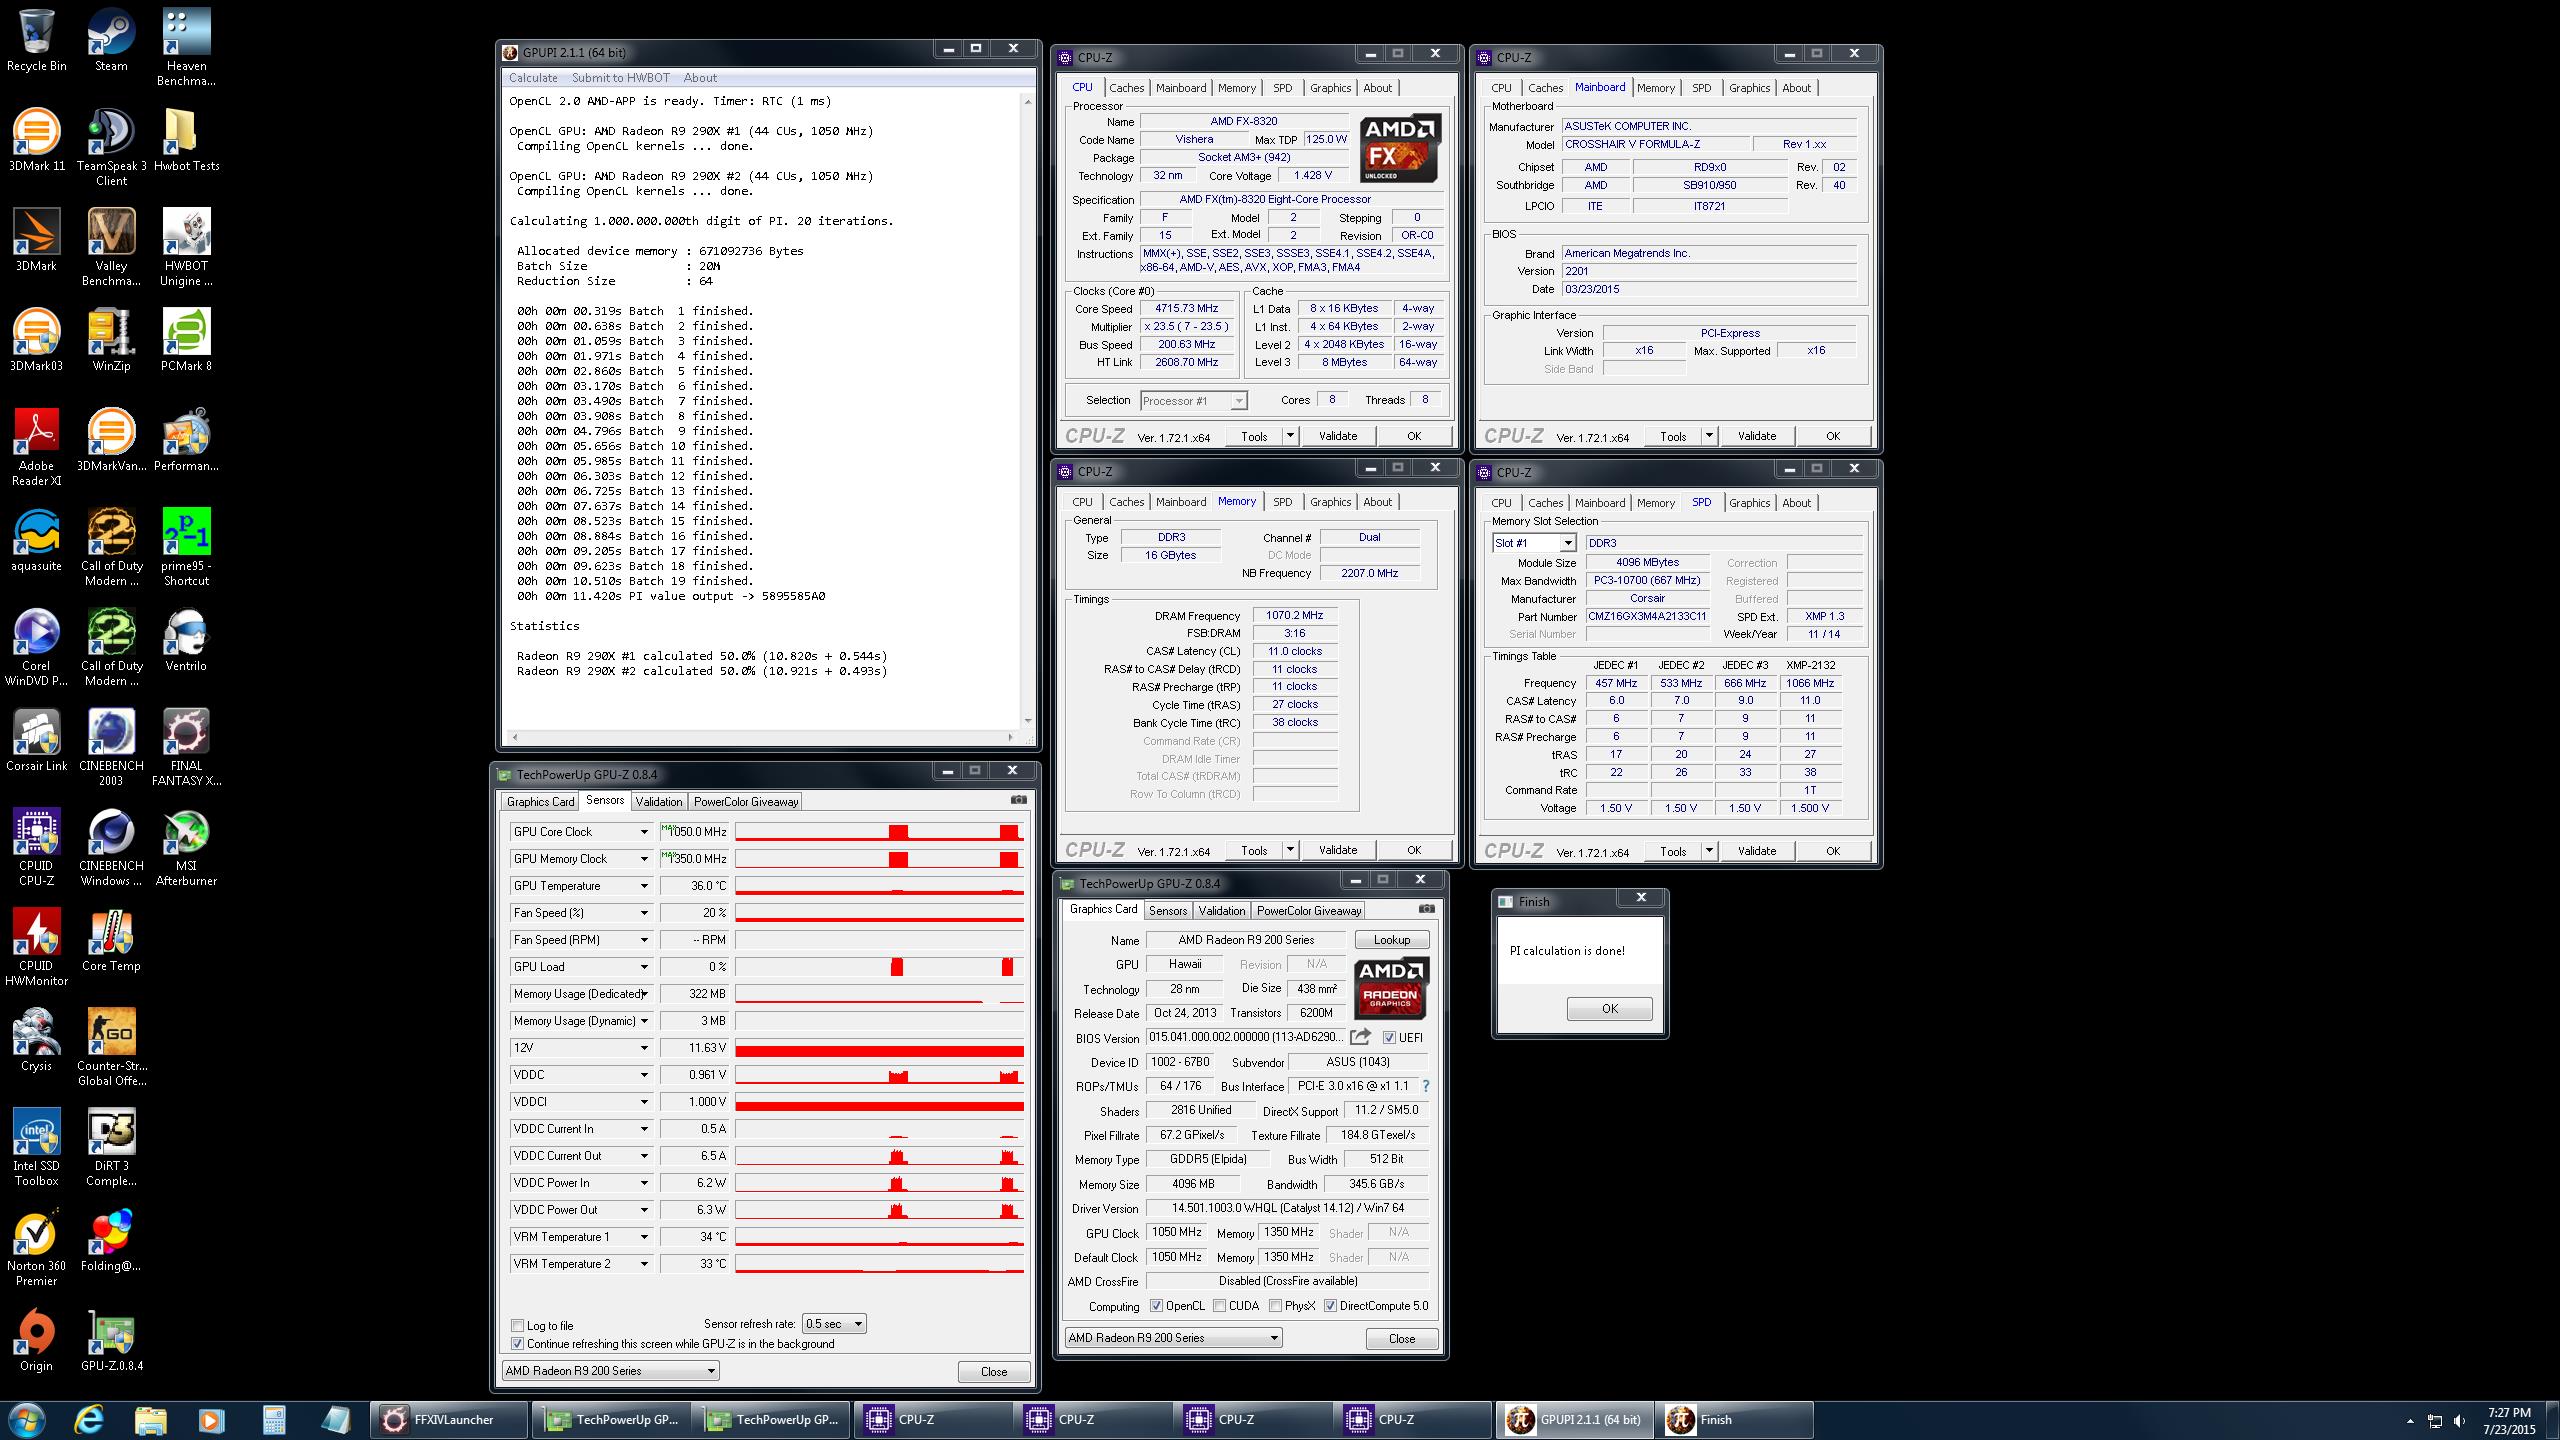Screen dimensions: 2560x1440
Task: Open Tools dropdown arrow in CPU-Z CPU window
Action: [1290, 436]
